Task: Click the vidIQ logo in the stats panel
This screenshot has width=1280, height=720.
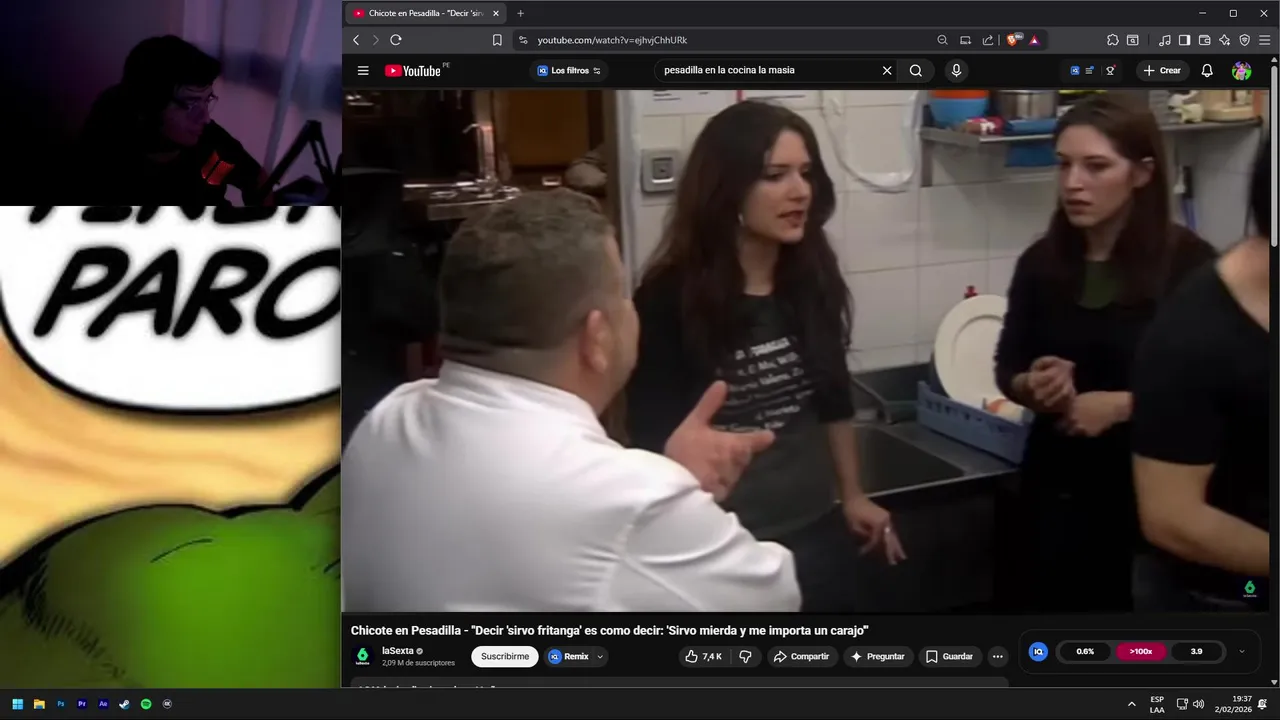Action: click(1038, 651)
